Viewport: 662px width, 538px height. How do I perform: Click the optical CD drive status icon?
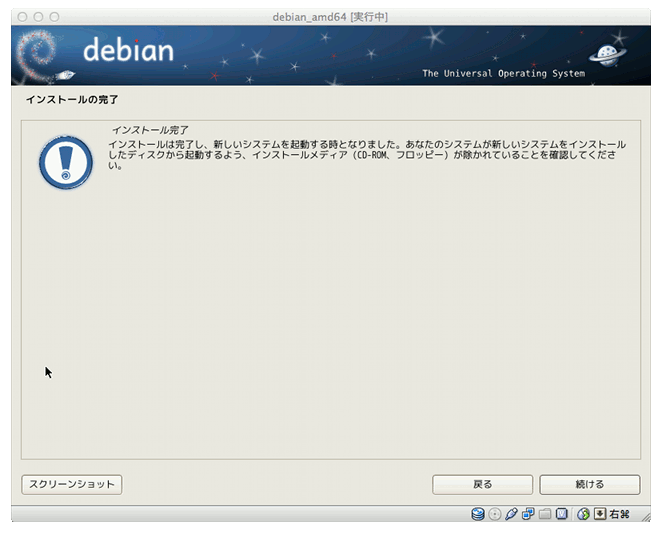point(495,514)
